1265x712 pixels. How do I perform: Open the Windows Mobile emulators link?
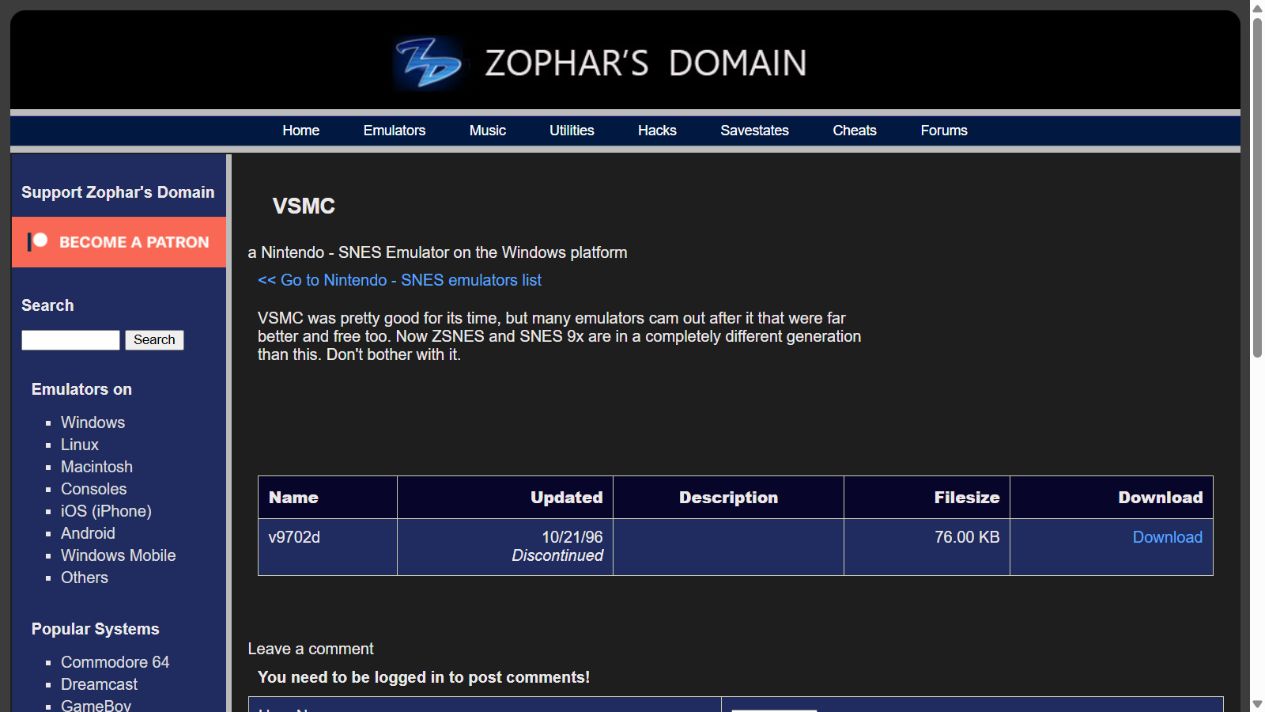[118, 555]
